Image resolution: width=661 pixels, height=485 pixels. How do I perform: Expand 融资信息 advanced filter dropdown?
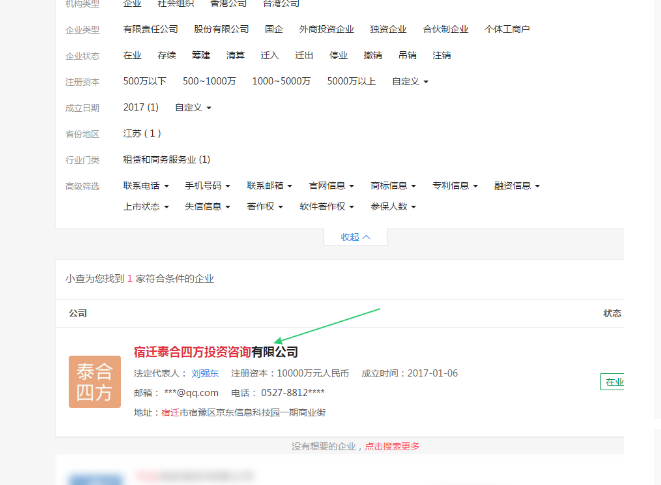pos(517,186)
